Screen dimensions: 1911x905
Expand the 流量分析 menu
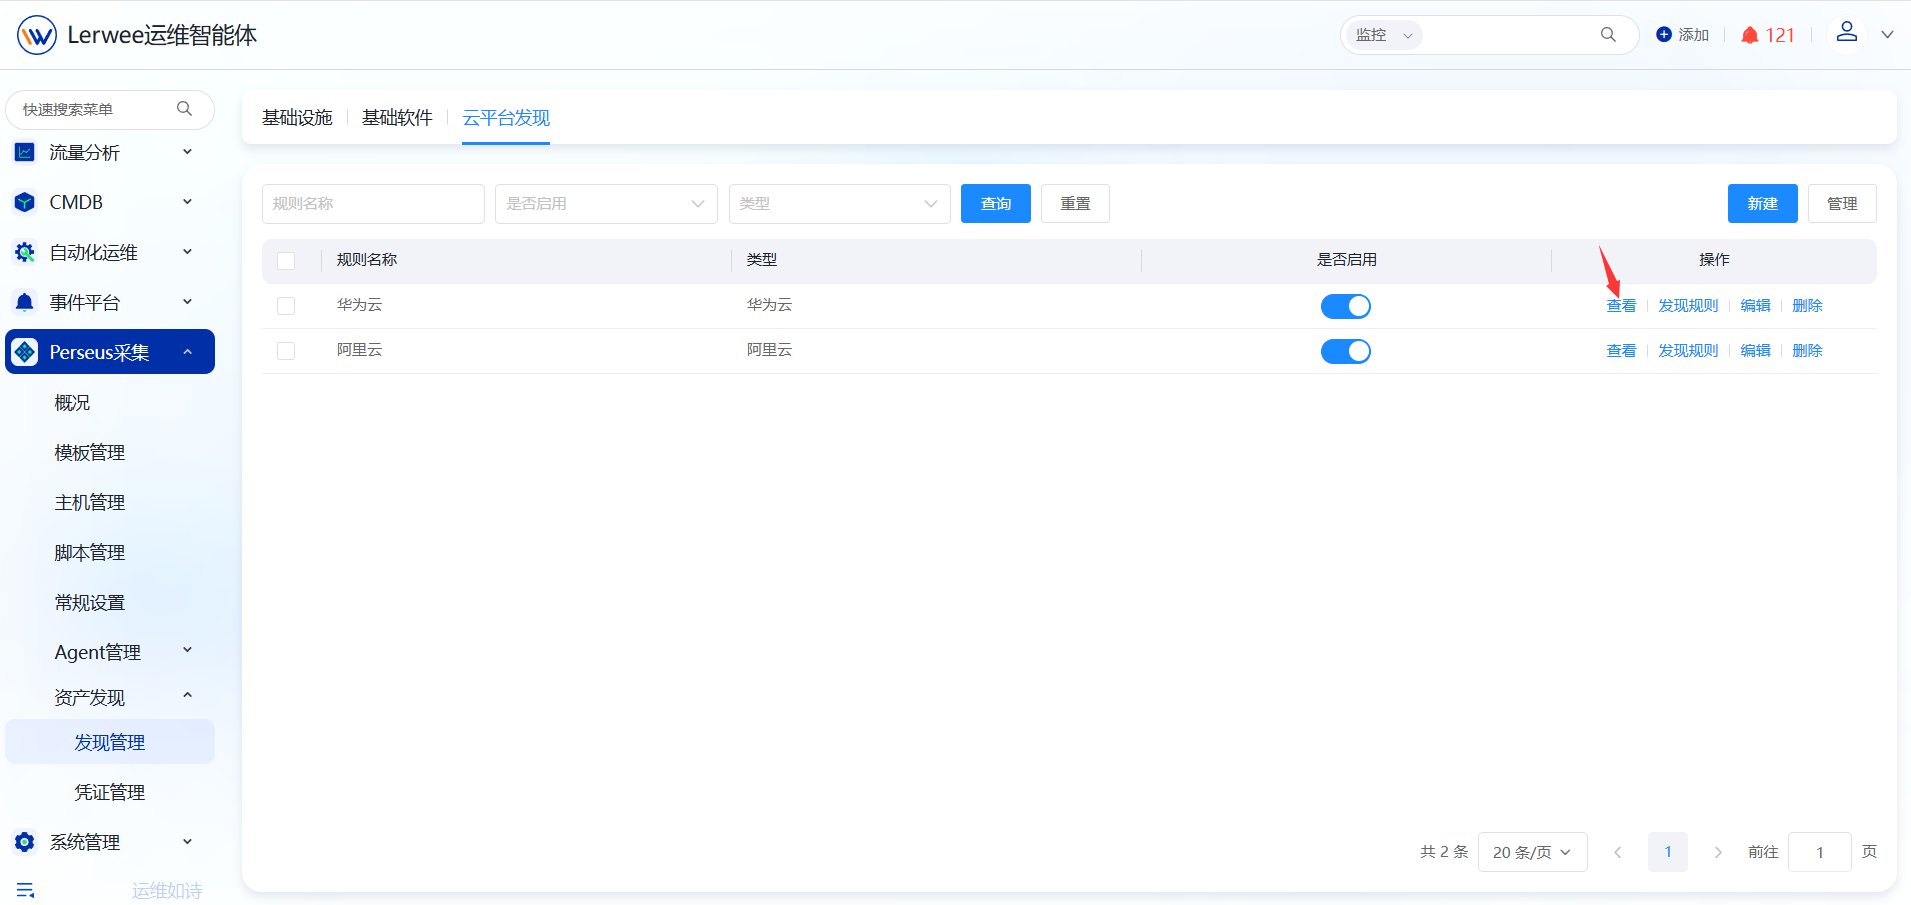pyautogui.click(x=187, y=152)
